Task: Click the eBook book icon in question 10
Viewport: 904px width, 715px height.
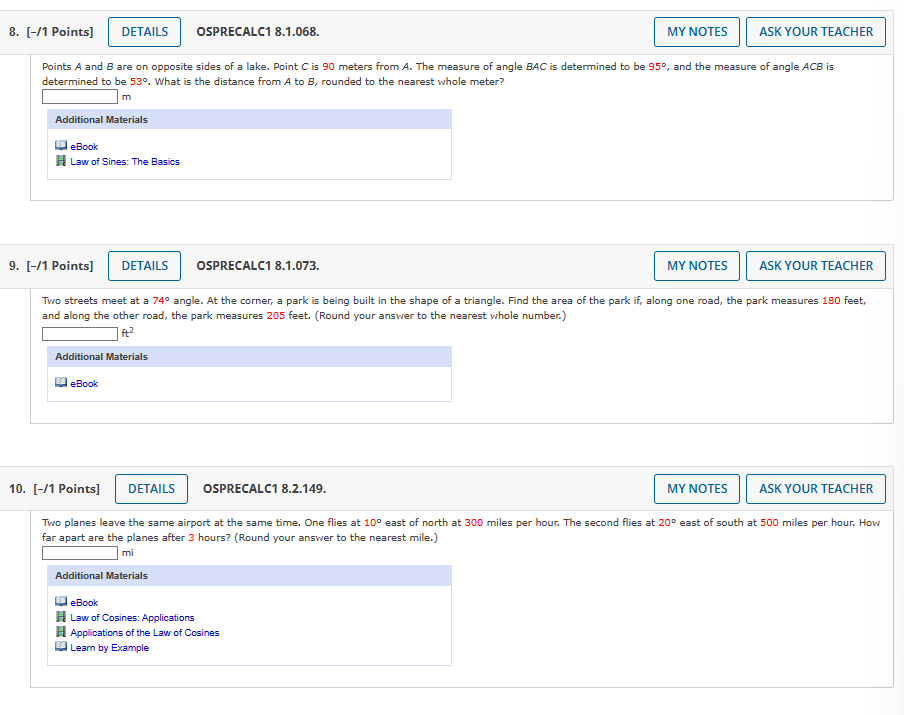Action: pos(61,601)
